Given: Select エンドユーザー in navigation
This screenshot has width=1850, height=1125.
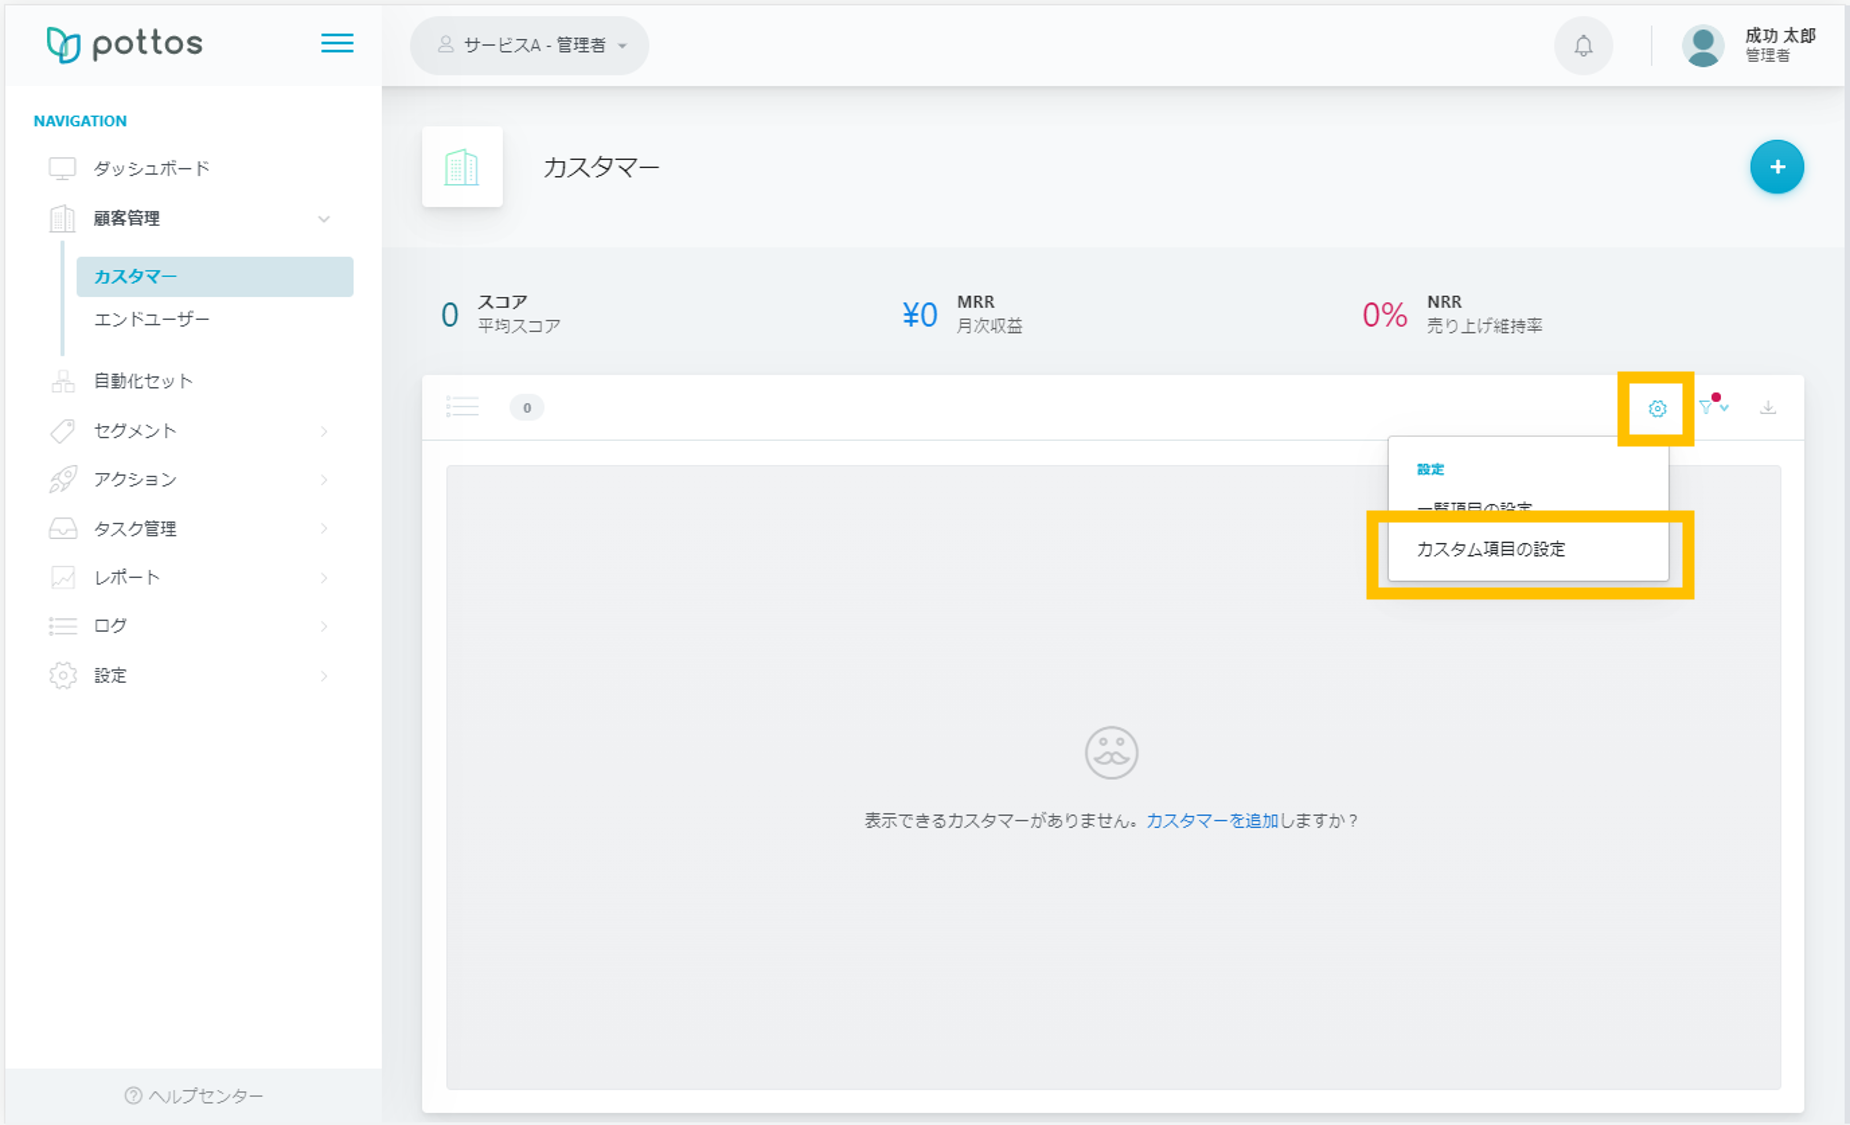Looking at the screenshot, I should tap(152, 319).
